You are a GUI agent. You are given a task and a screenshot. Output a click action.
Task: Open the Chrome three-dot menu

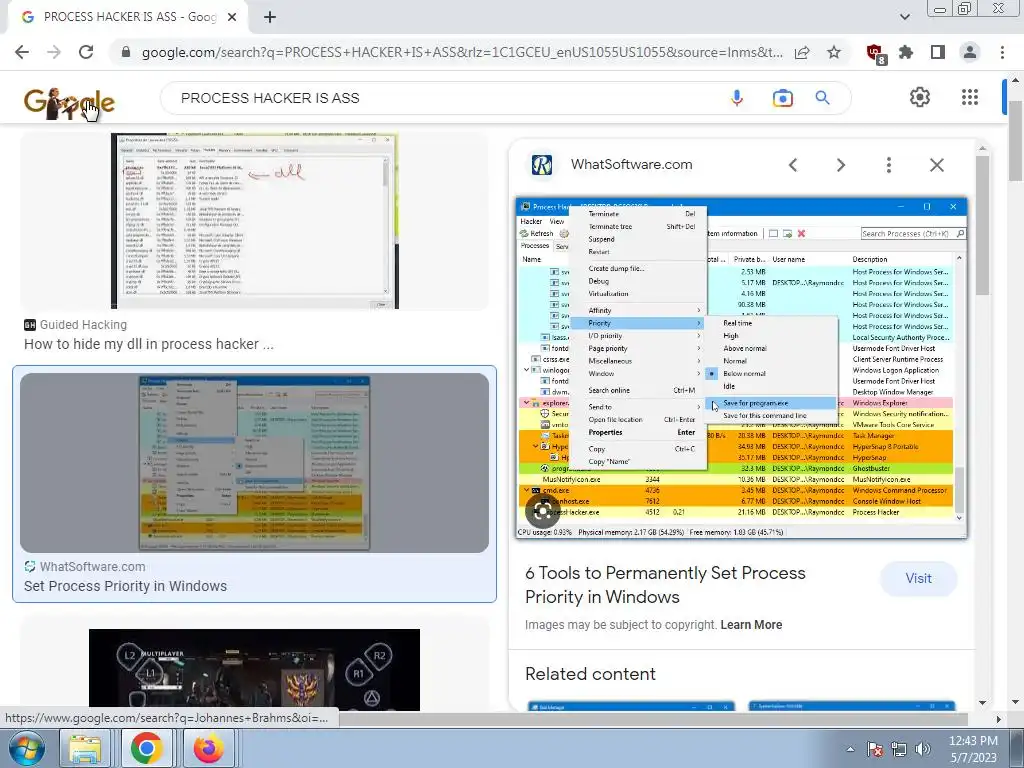[x=1002, y=52]
